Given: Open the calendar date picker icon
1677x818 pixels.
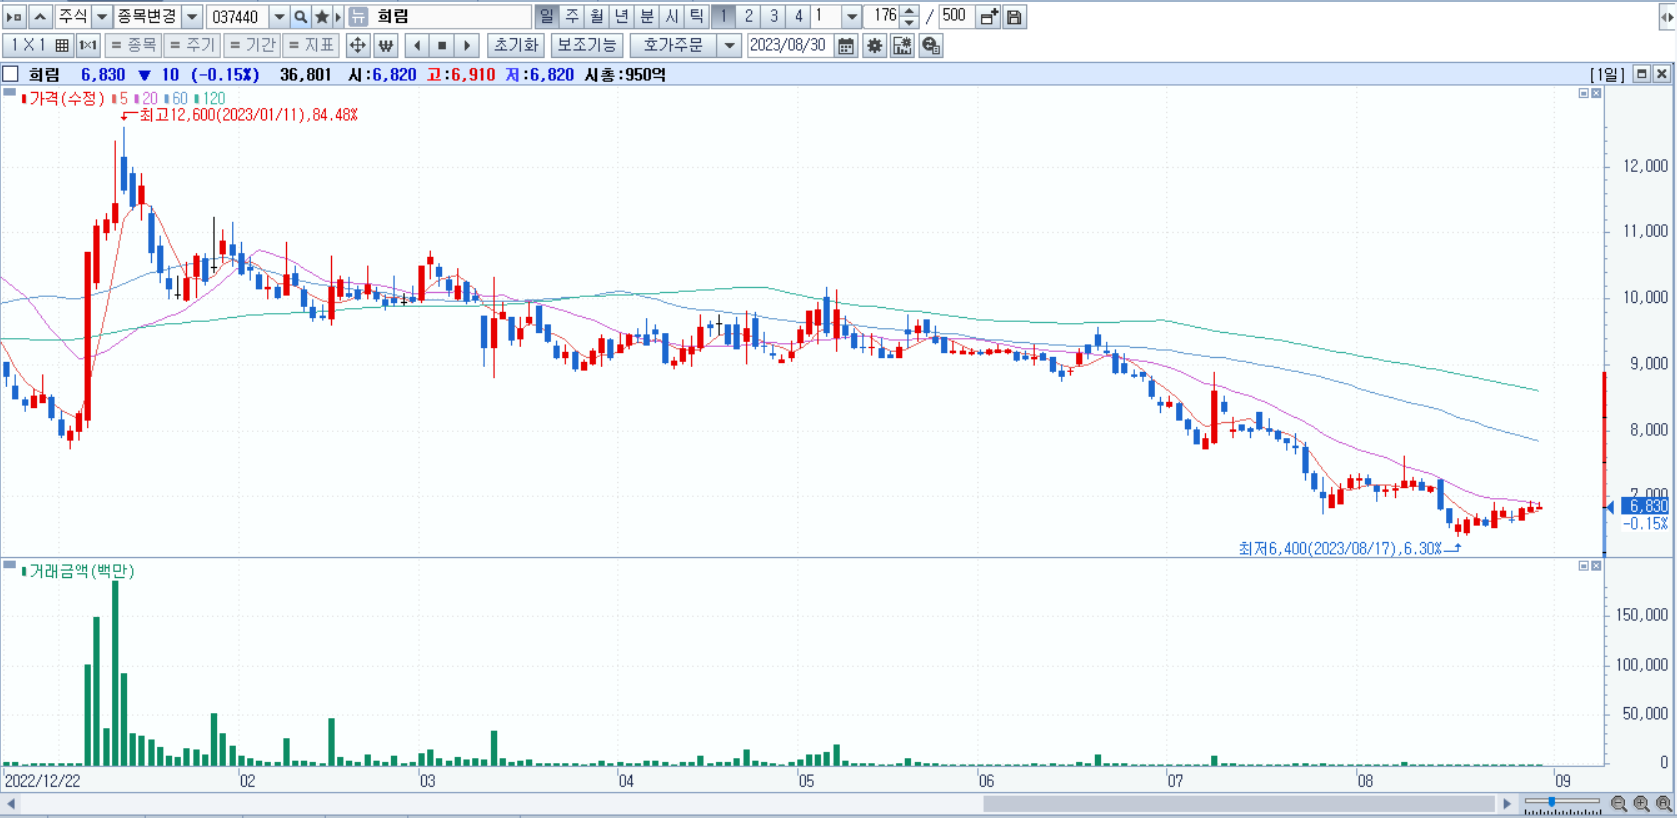Looking at the screenshot, I should [x=846, y=45].
